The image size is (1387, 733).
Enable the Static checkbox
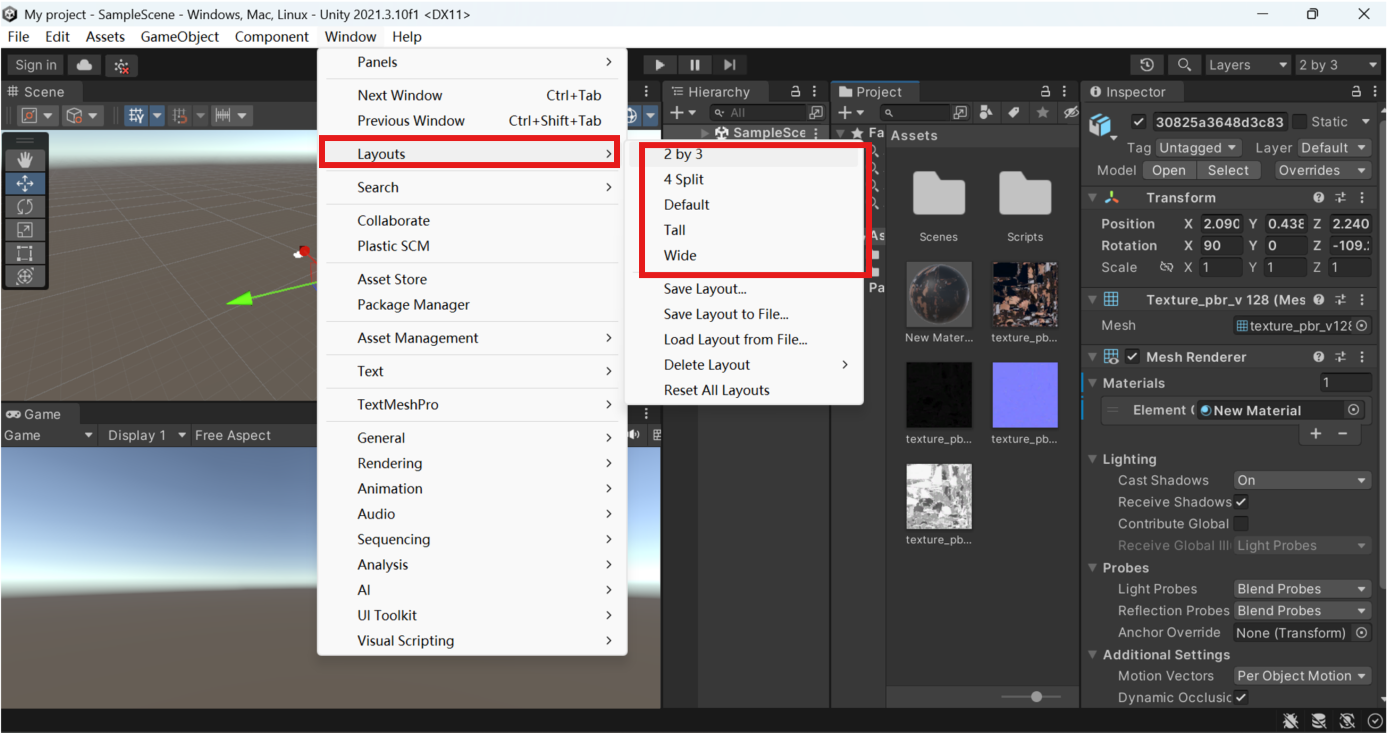pyautogui.click(x=1299, y=122)
